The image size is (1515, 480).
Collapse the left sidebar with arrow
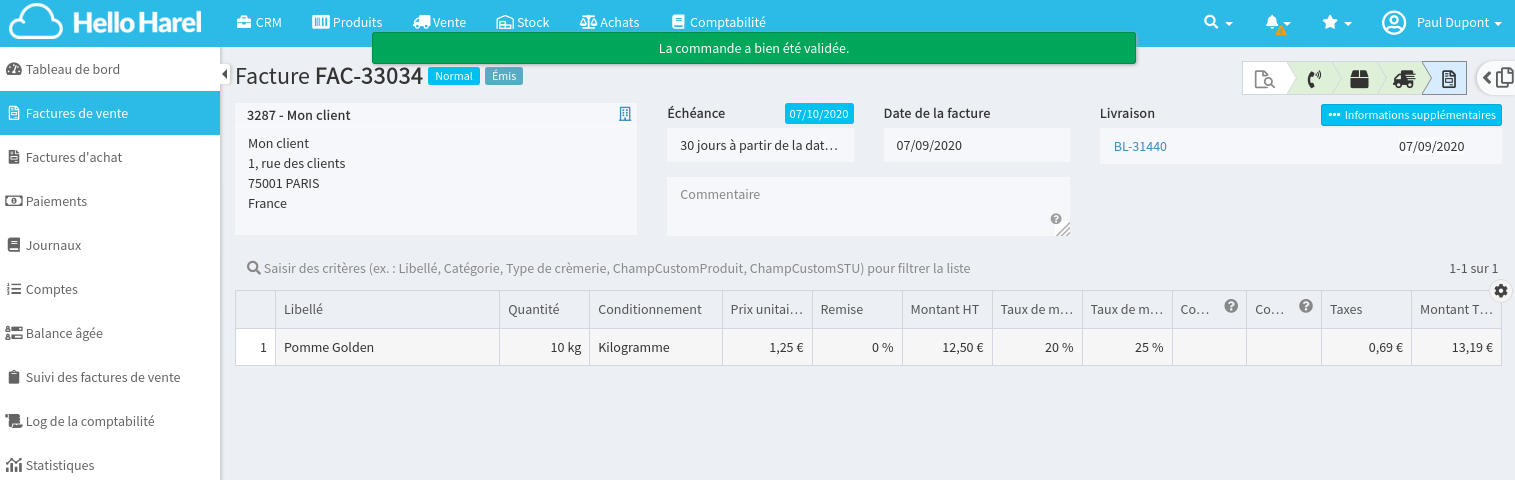pos(225,75)
